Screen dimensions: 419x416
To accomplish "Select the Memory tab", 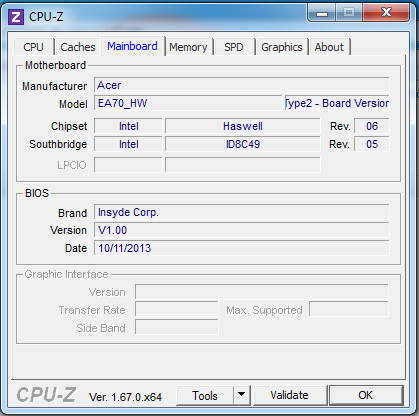I will tap(188, 47).
